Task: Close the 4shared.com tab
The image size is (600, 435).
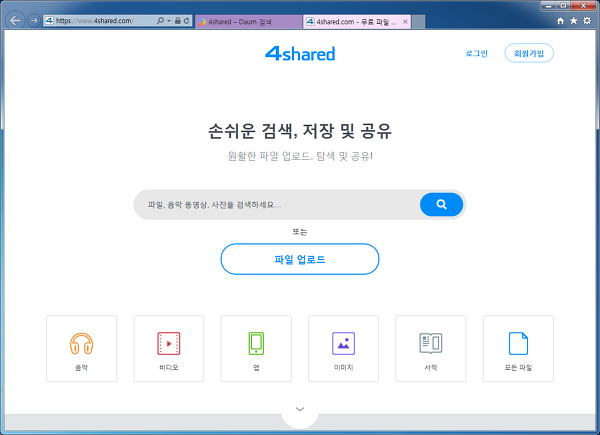Action: (x=405, y=22)
